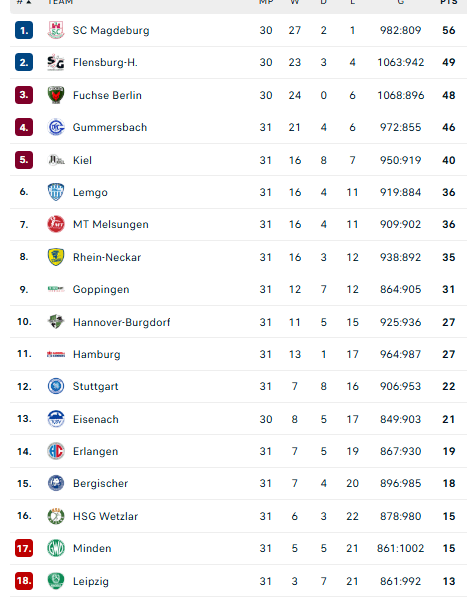This screenshot has height=599, width=467.
Task: Click the Erlangen HC logo
Action: (x=56, y=451)
